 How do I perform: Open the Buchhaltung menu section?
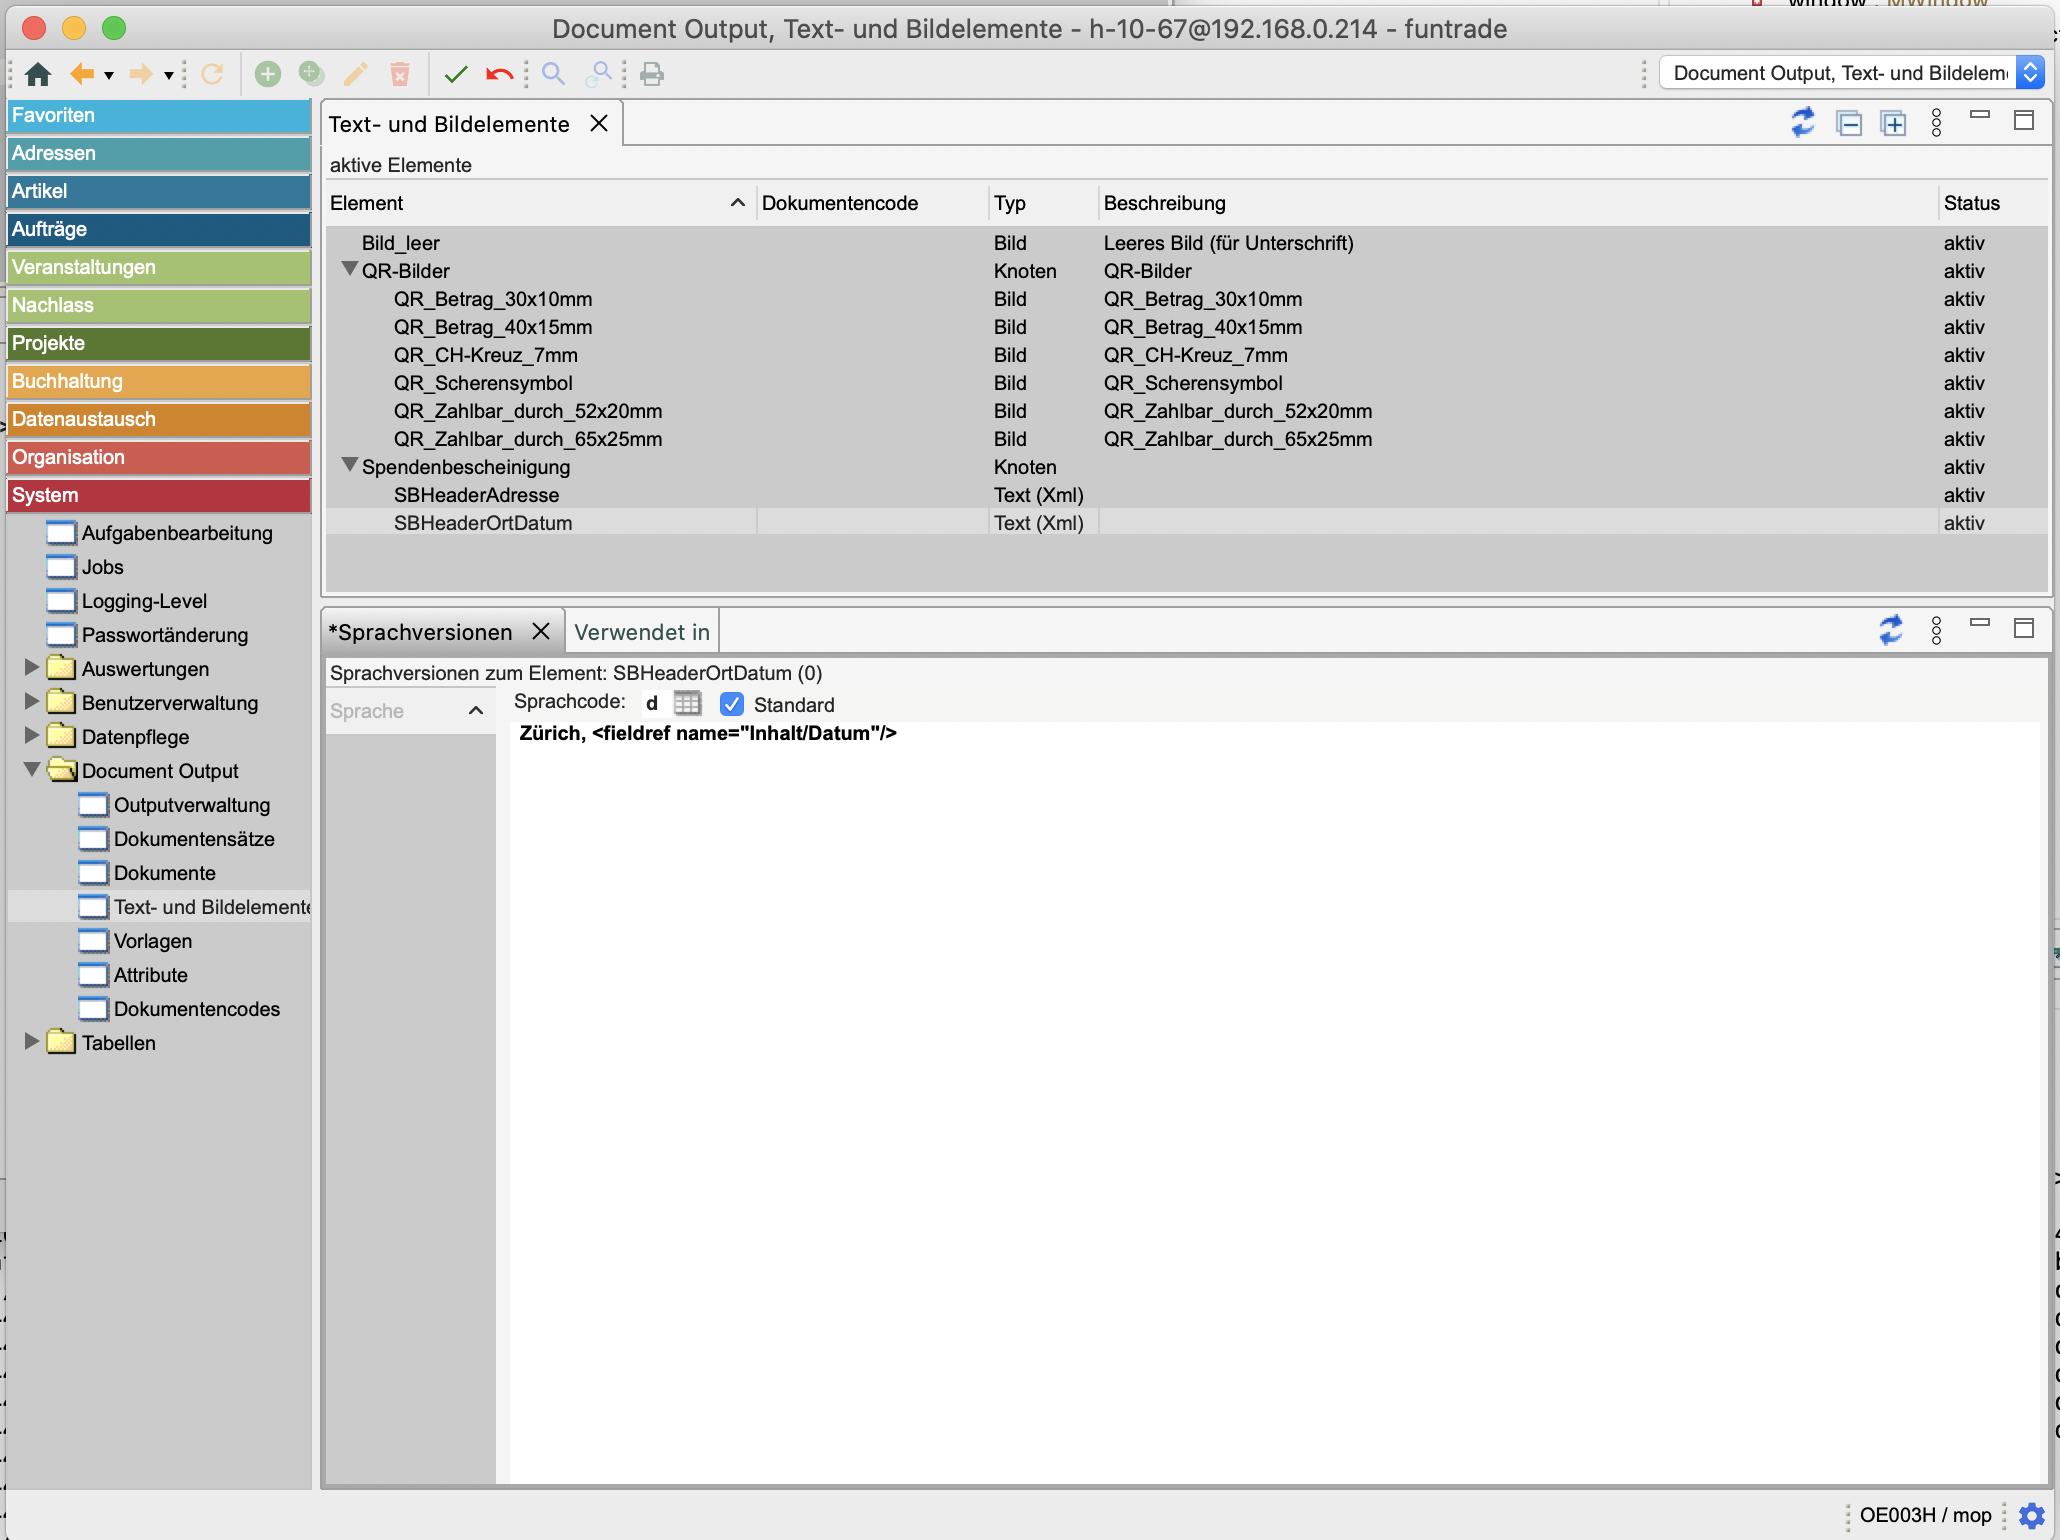coord(158,381)
